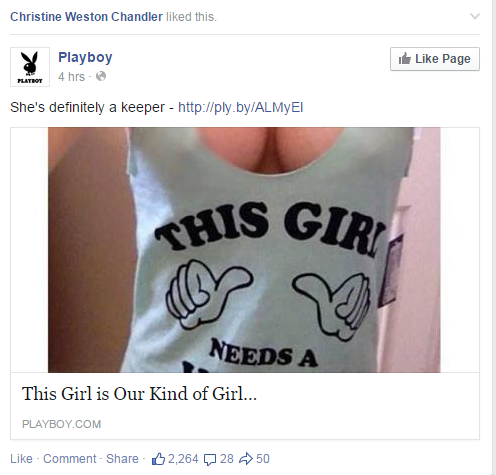Open the Playboy page name link
Screen dimensions: 496x475
point(85,57)
